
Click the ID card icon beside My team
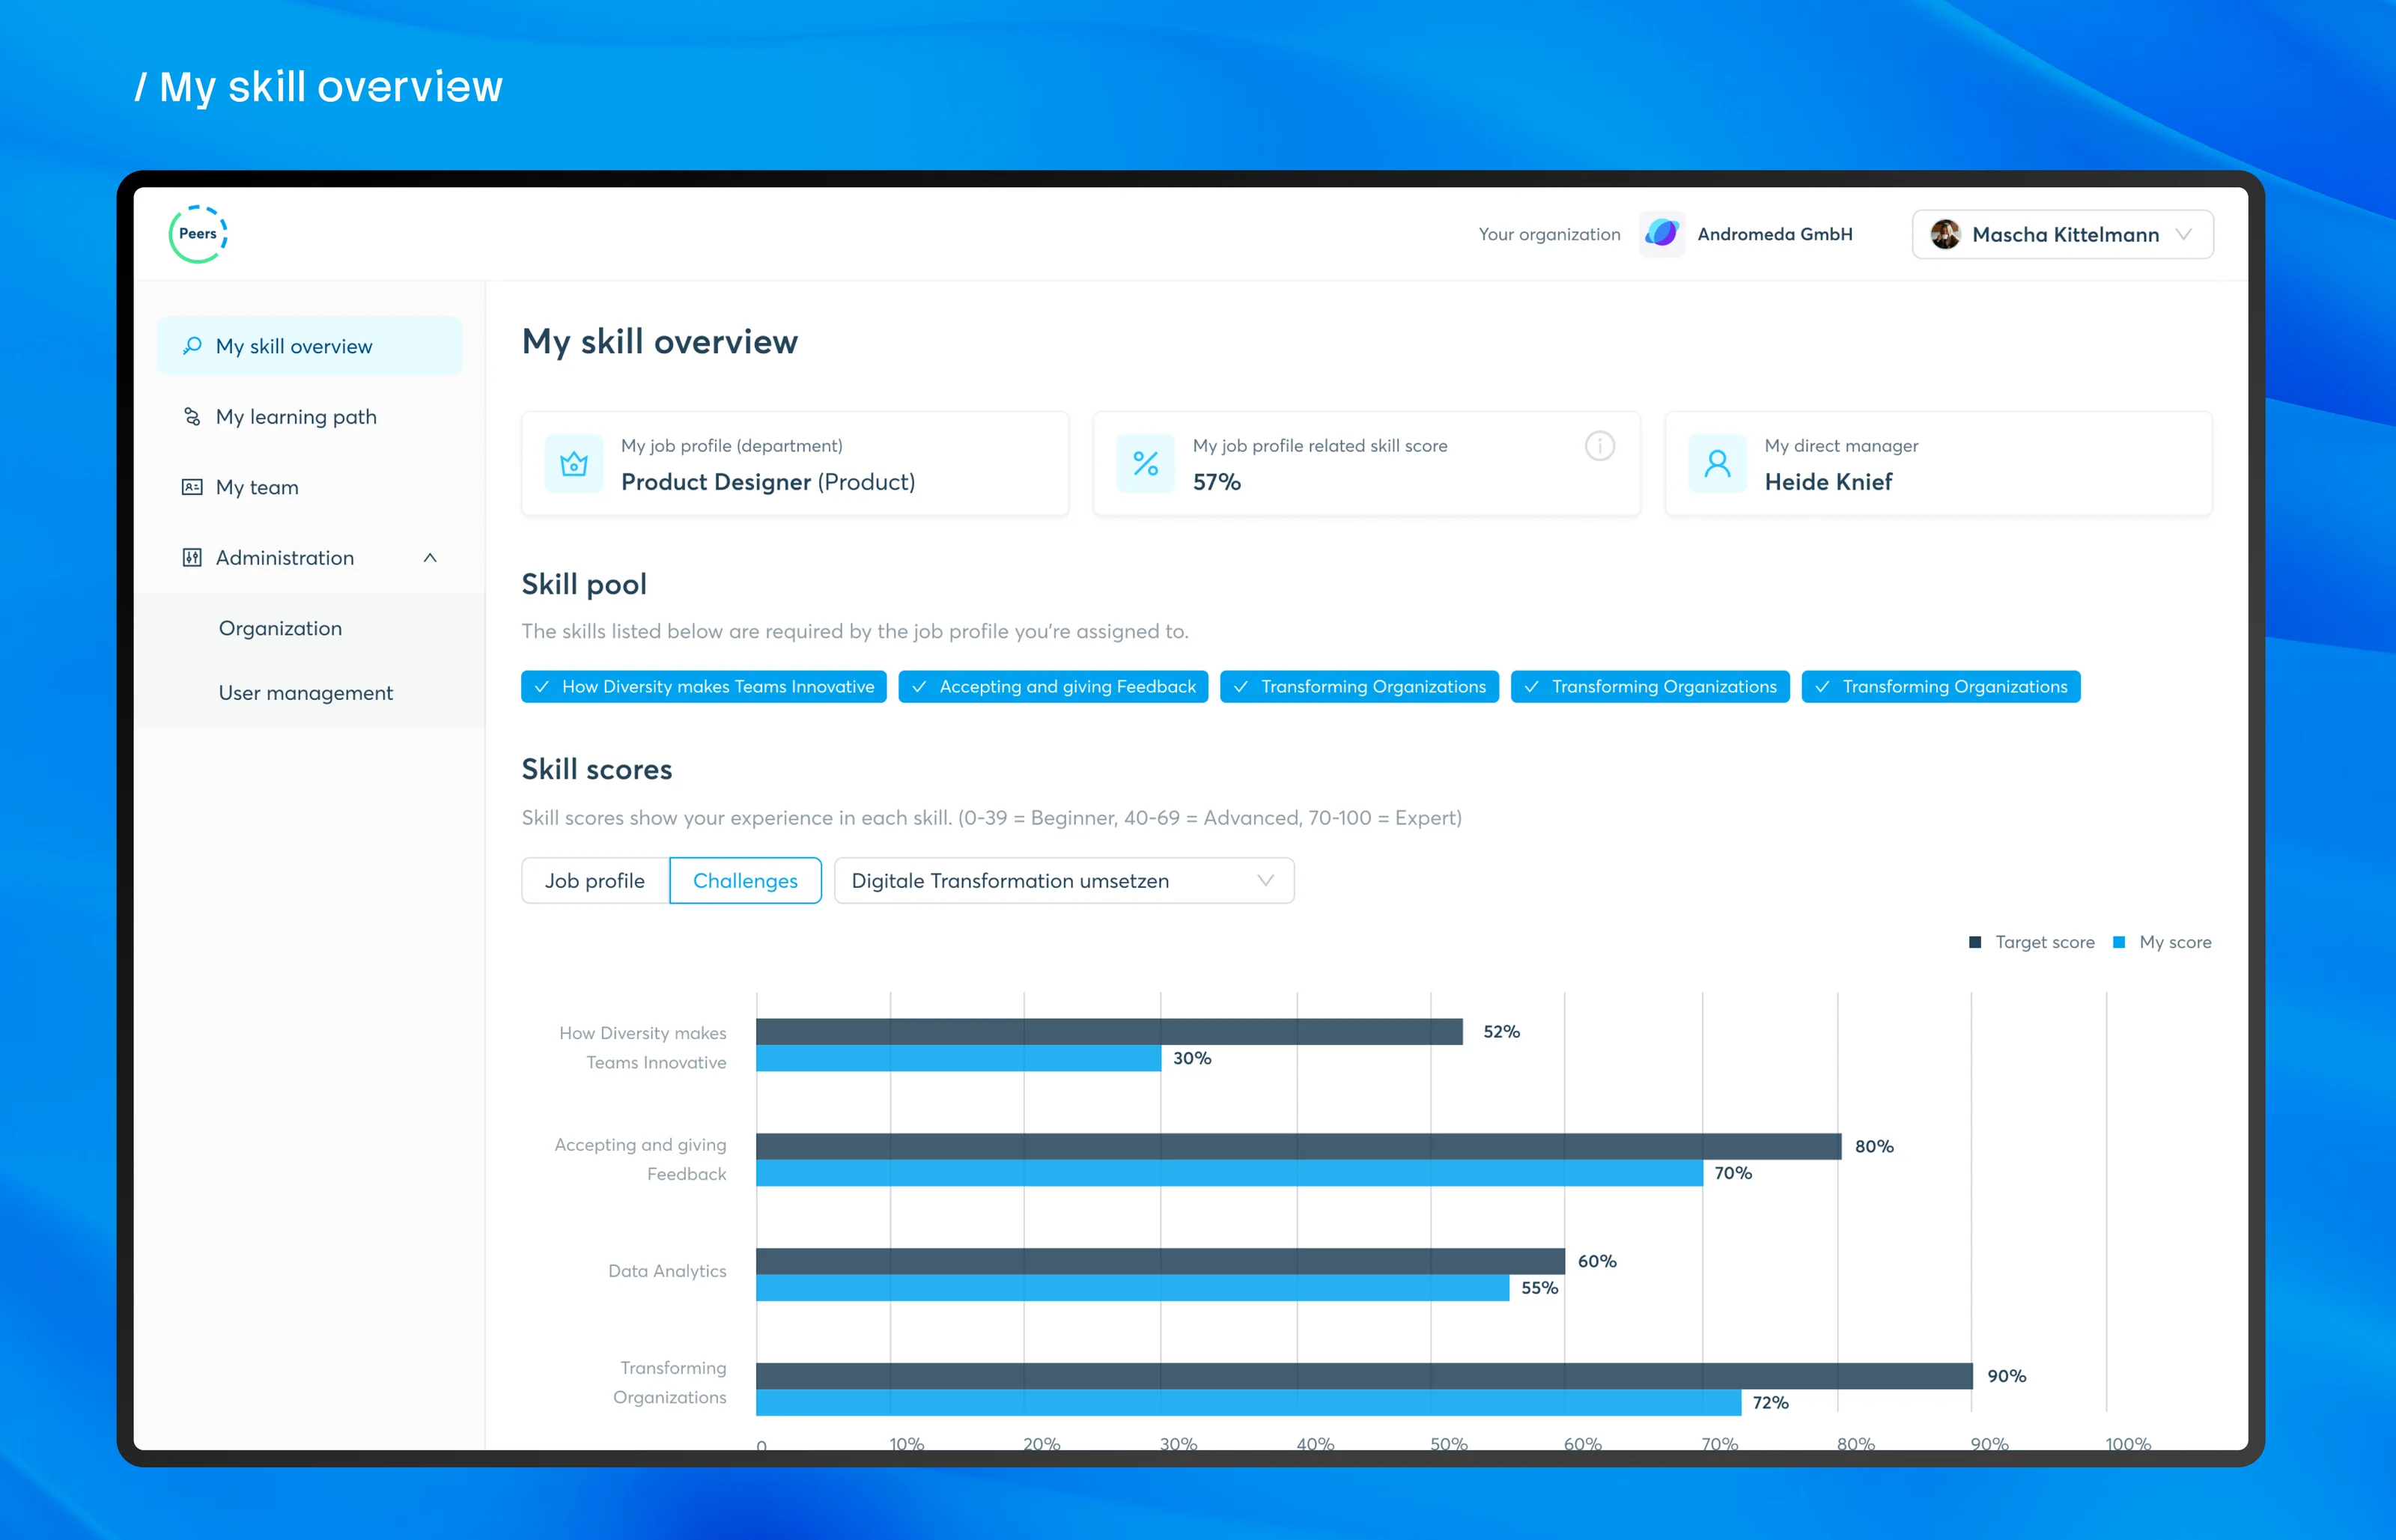pyautogui.click(x=192, y=487)
